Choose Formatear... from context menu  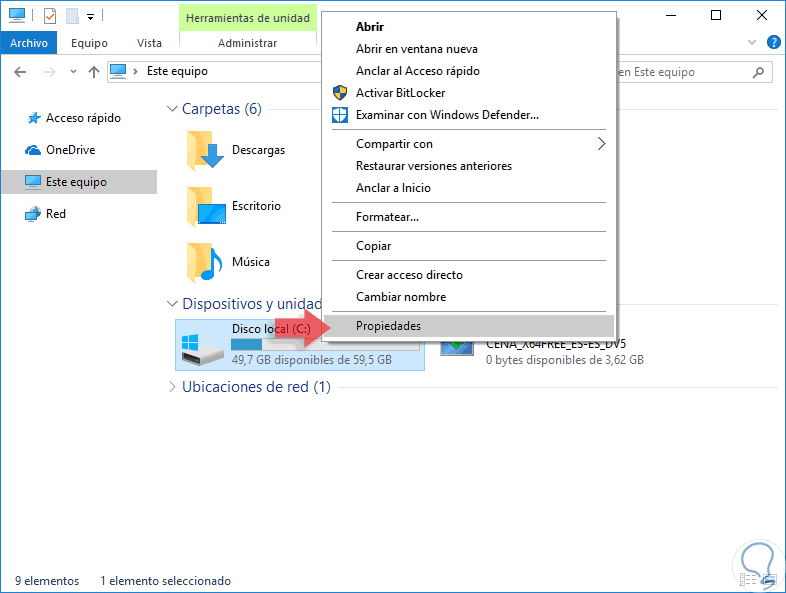click(469, 217)
